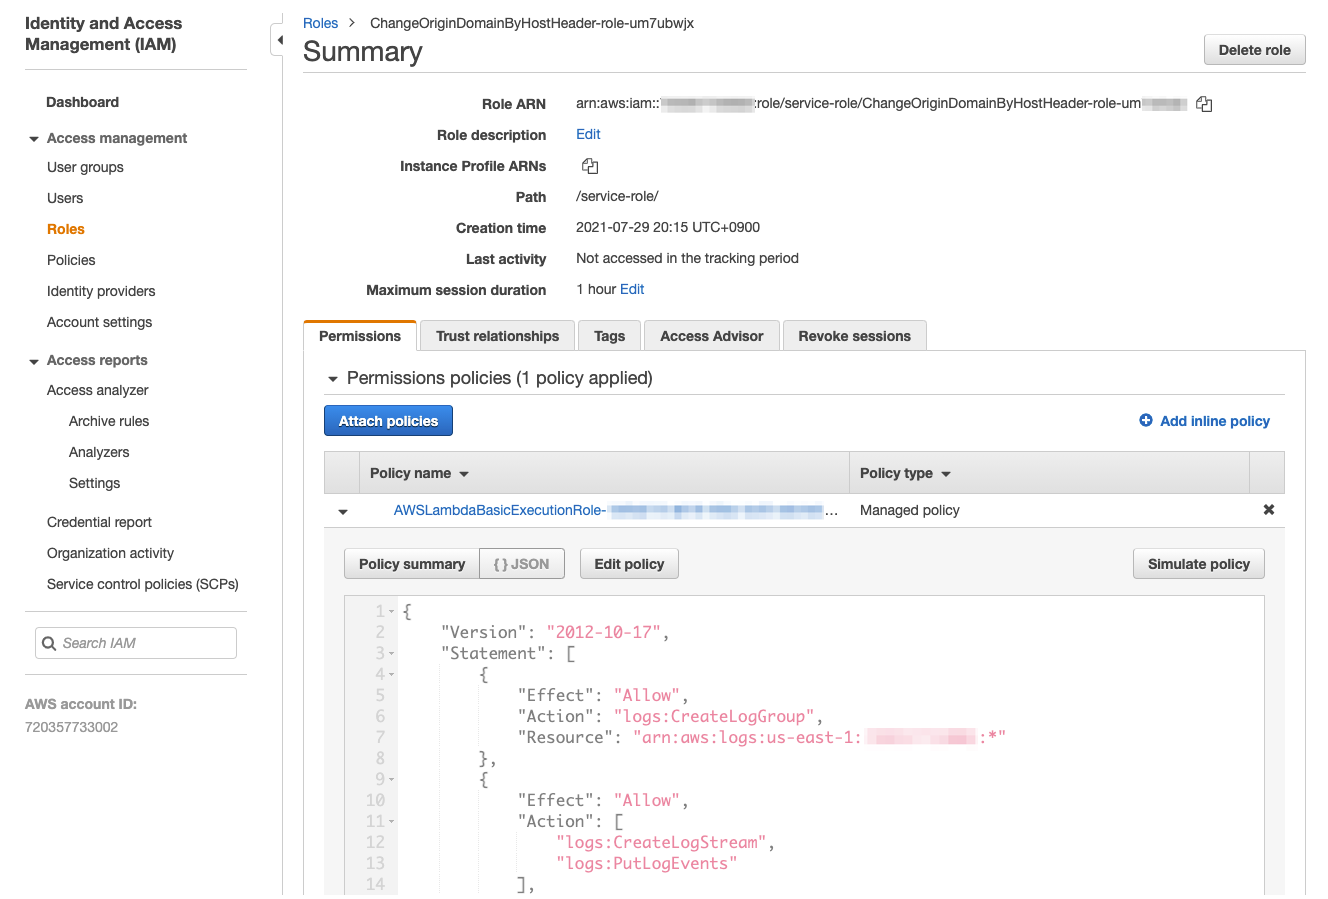Click the AWS account ID number 720357733002
This screenshot has width=1328, height=899.
[x=71, y=727]
